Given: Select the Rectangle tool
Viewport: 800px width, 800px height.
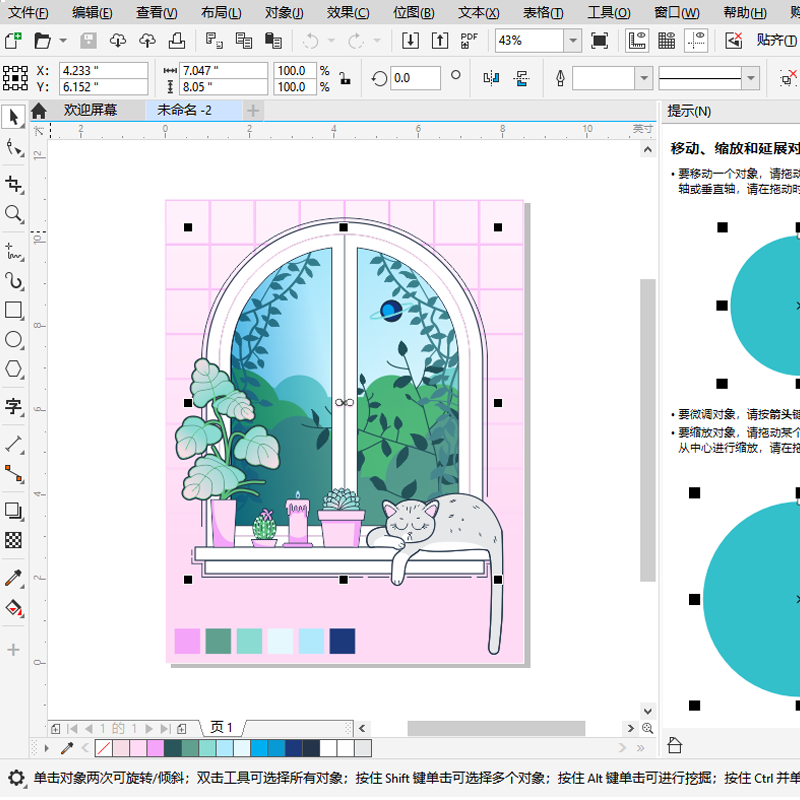Looking at the screenshot, I should click(14, 311).
